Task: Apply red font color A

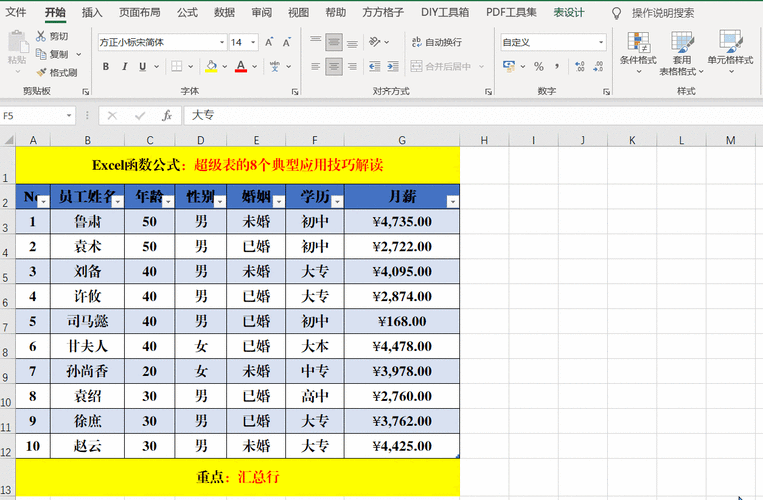Action: [241, 67]
